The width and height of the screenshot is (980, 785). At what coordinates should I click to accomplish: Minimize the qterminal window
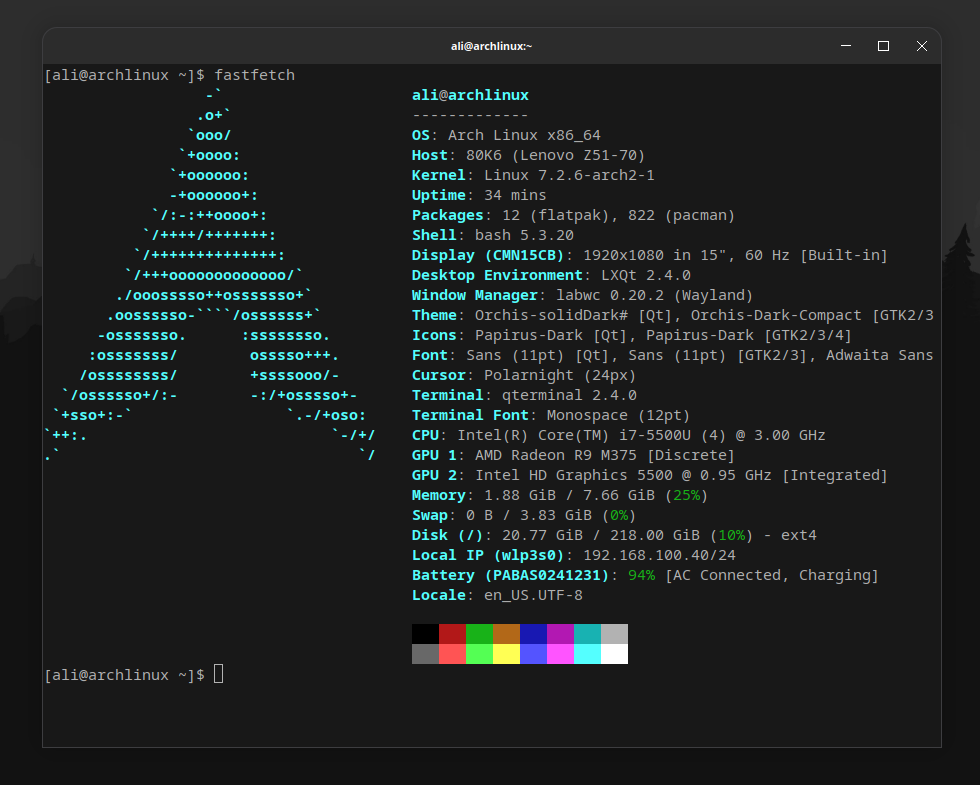846,46
